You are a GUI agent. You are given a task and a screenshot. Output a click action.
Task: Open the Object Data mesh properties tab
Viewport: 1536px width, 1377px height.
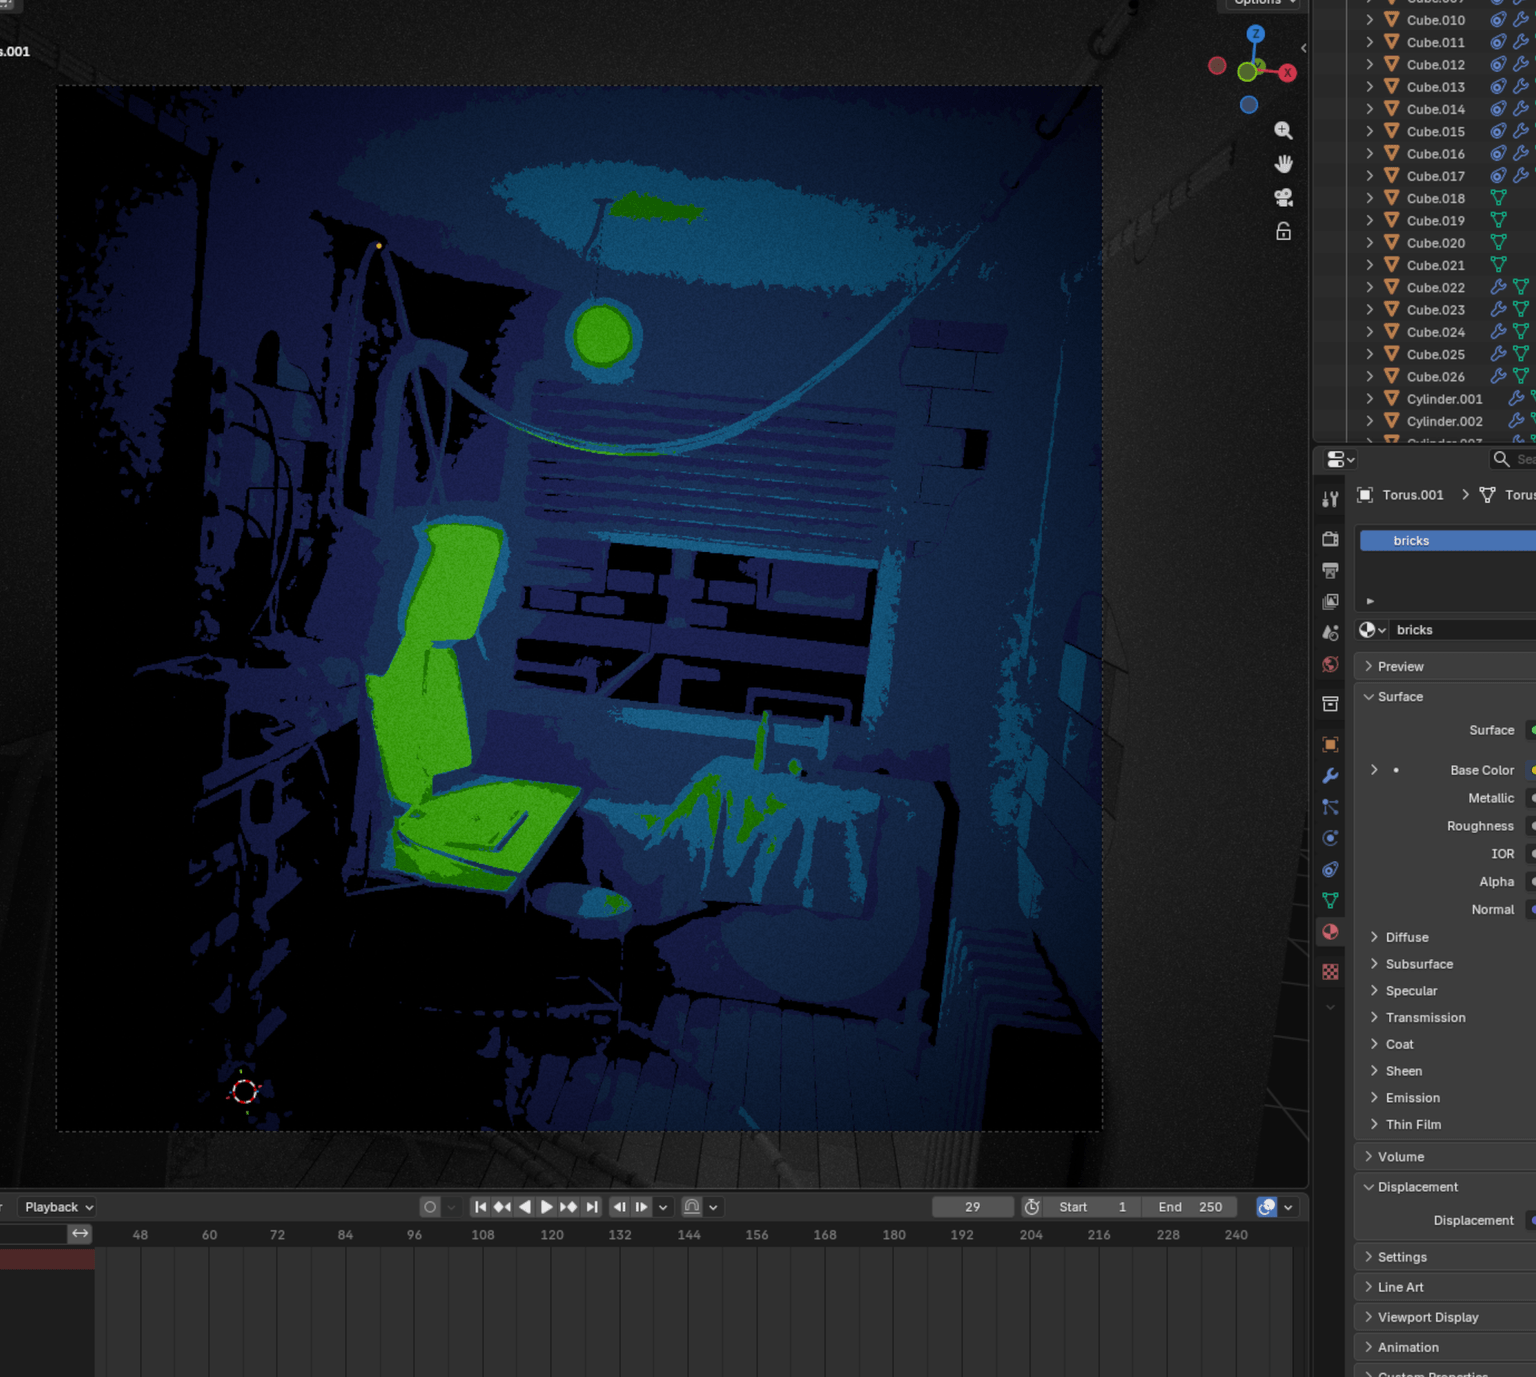click(x=1330, y=900)
